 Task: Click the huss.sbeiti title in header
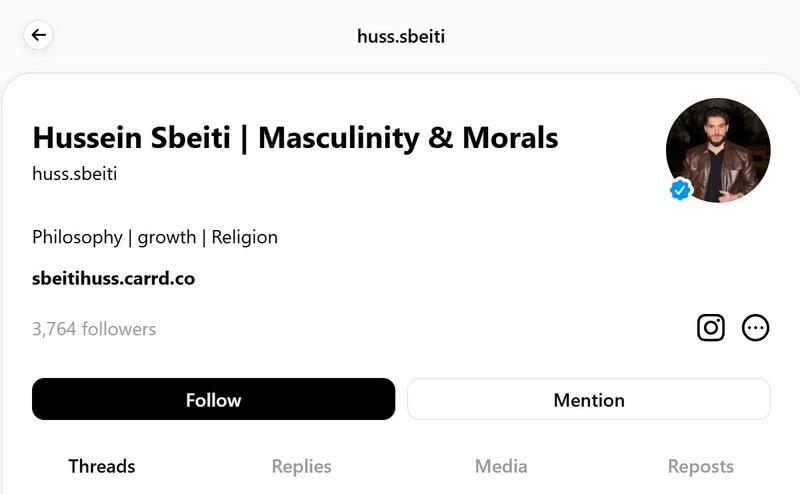(401, 36)
